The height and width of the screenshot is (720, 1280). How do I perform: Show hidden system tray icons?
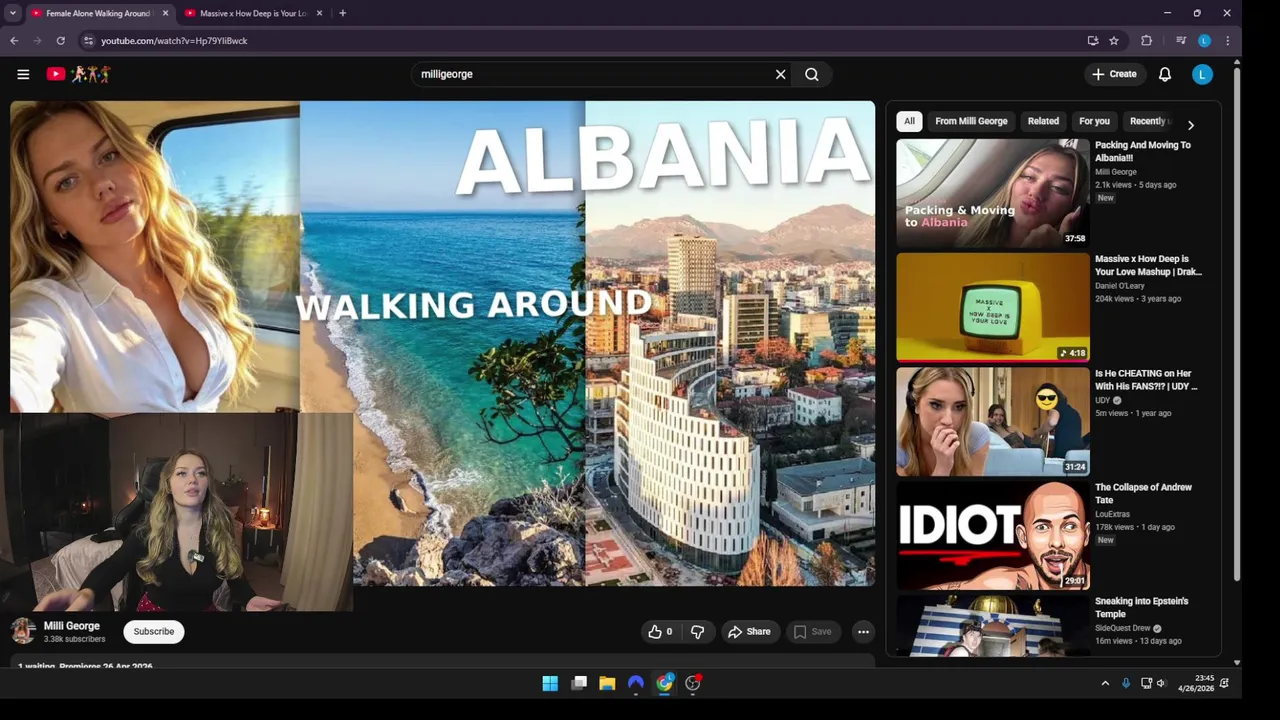click(x=1105, y=683)
